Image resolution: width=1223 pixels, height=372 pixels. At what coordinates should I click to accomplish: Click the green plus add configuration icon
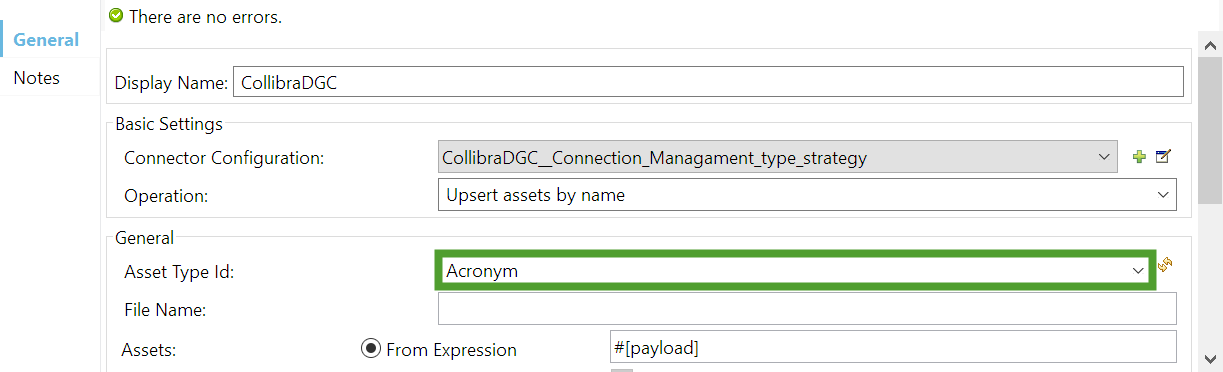point(1139,157)
